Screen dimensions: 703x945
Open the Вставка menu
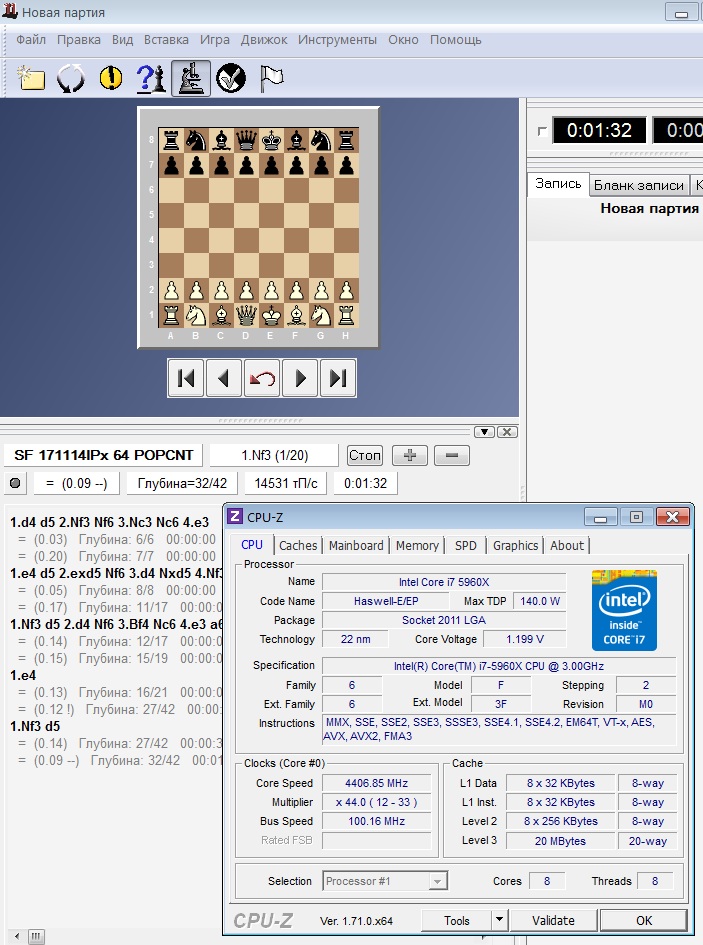(166, 40)
